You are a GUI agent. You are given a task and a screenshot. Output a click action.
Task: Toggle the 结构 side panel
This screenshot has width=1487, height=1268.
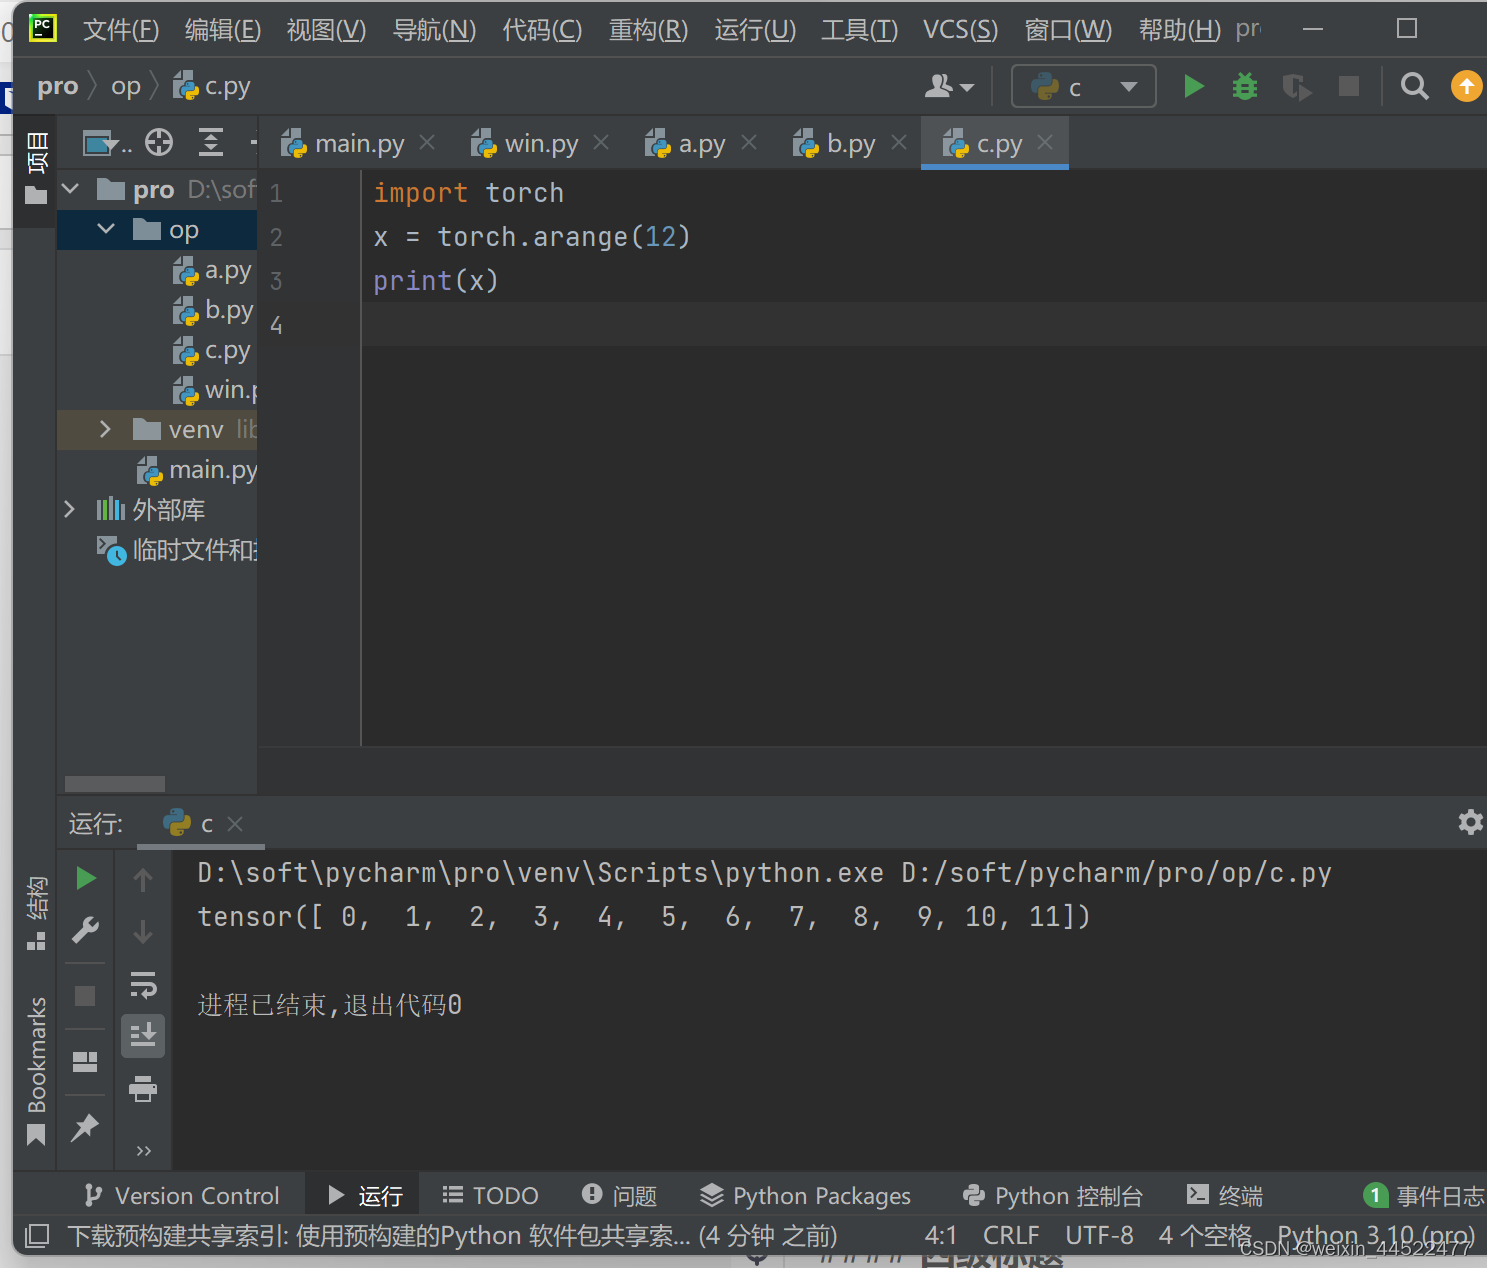pos(36,912)
